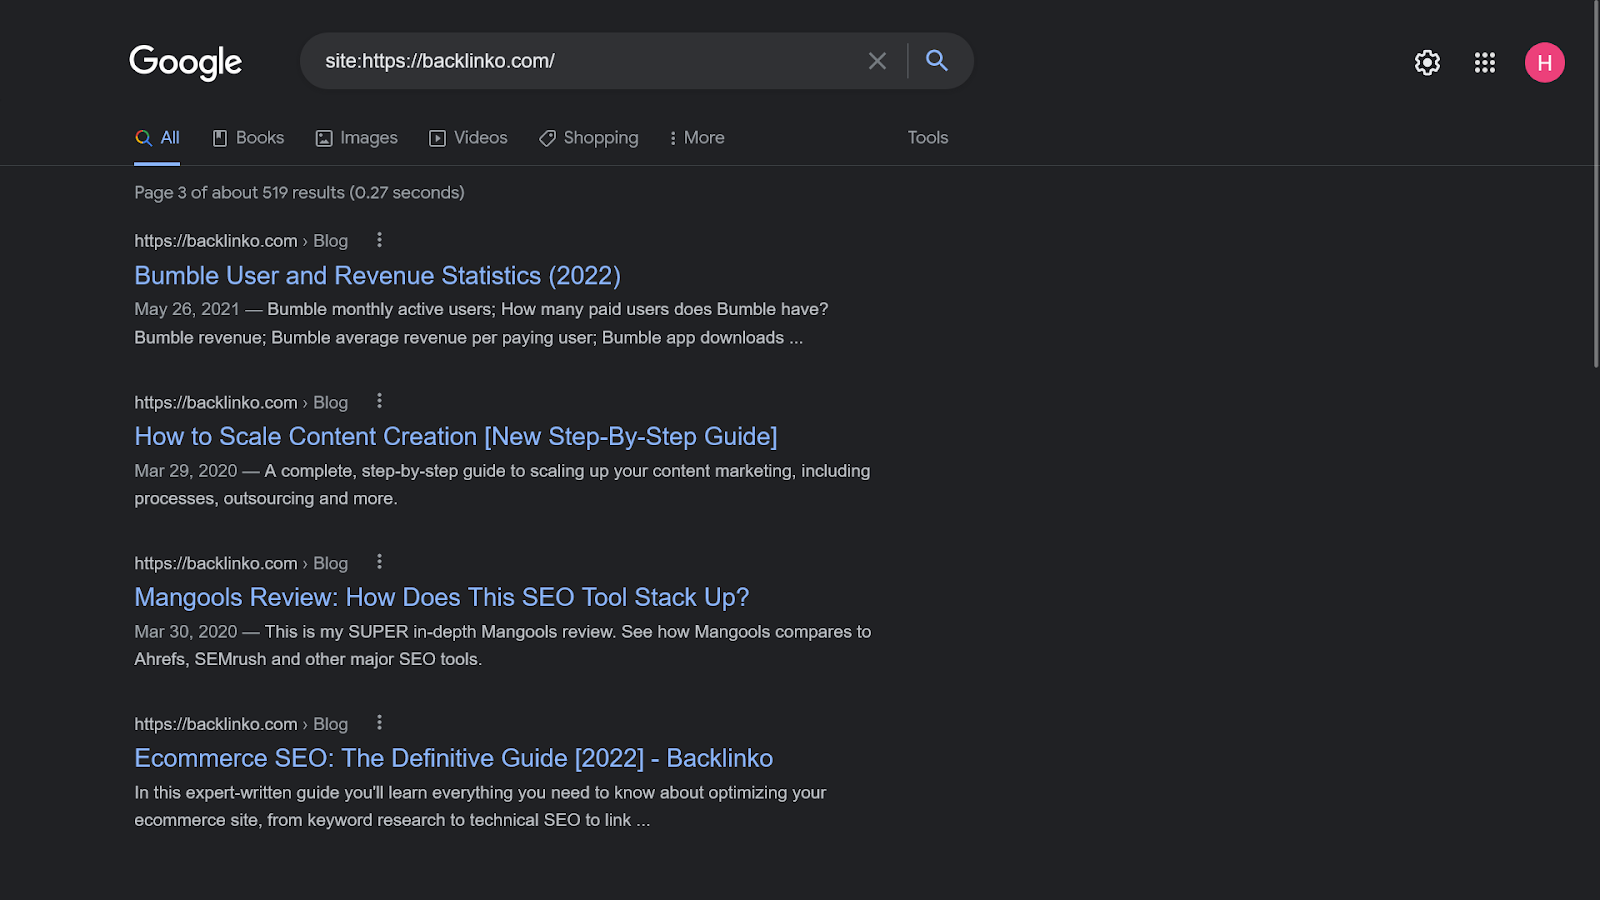
Task: Open the three-dot menu for the Mangools Review result
Action: (379, 562)
